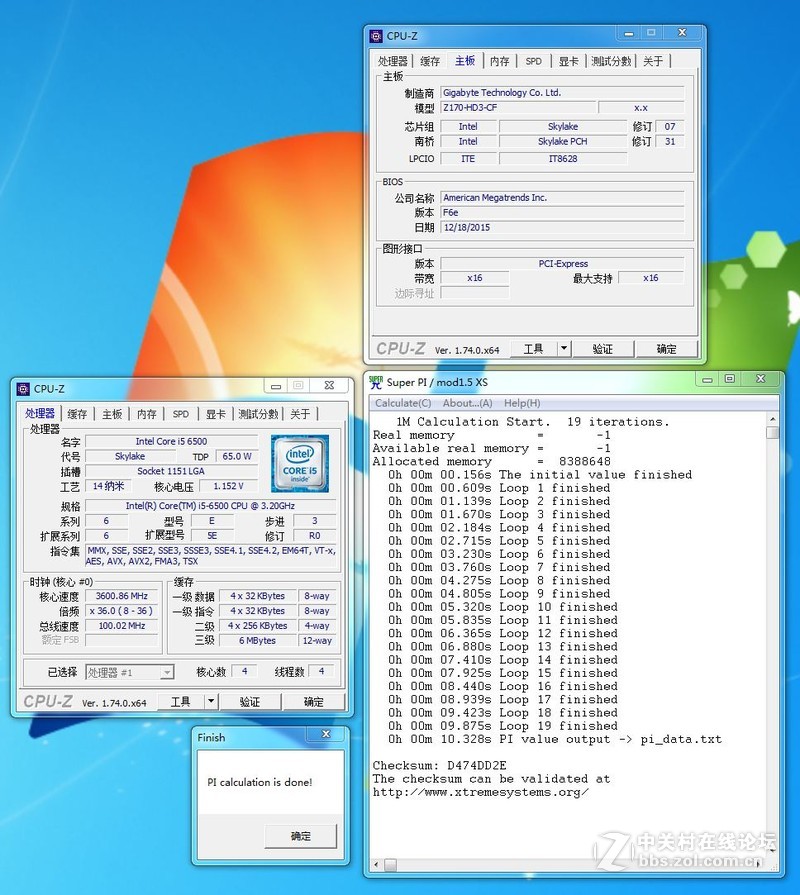Open the Help(H) menu in Super PI
800x895 pixels.
coord(522,403)
